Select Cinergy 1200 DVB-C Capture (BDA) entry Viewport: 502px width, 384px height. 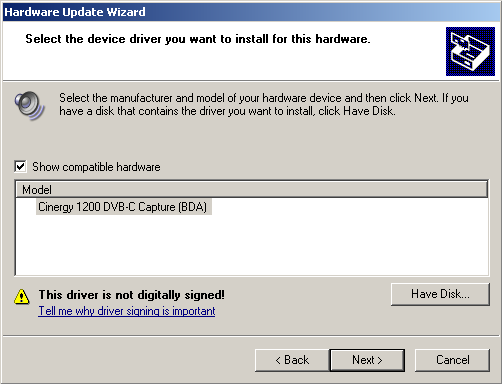click(123, 207)
